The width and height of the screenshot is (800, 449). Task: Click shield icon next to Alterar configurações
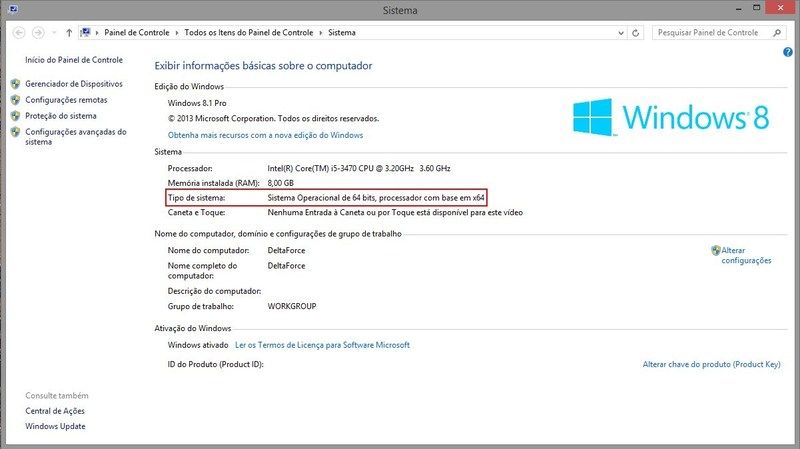click(715, 251)
